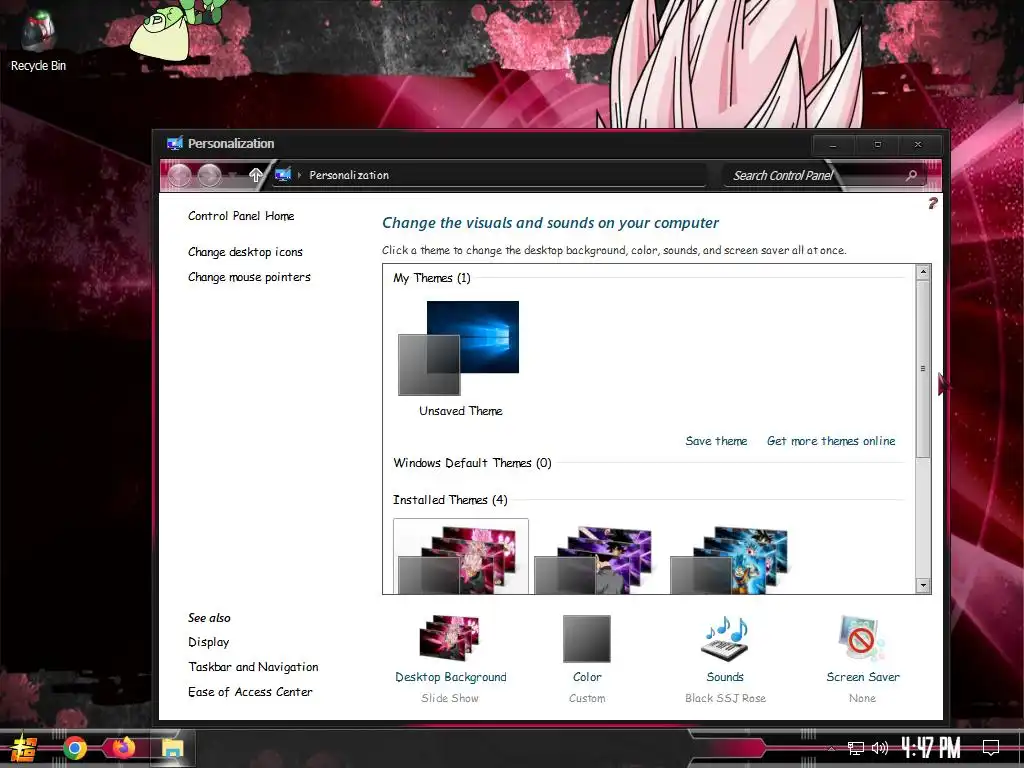The height and width of the screenshot is (768, 1024).
Task: Open Control Panel Home
Action: click(241, 216)
